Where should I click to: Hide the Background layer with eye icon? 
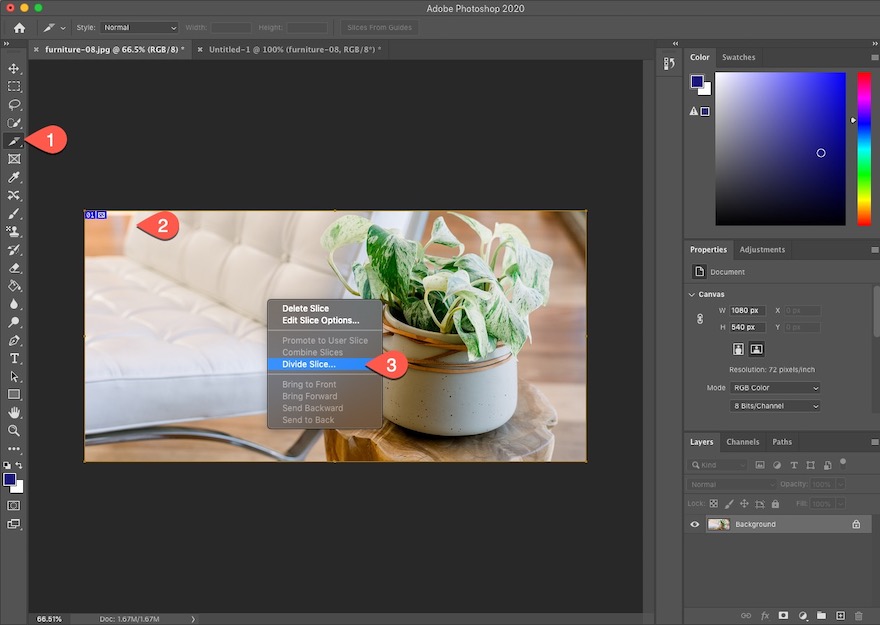[695, 524]
